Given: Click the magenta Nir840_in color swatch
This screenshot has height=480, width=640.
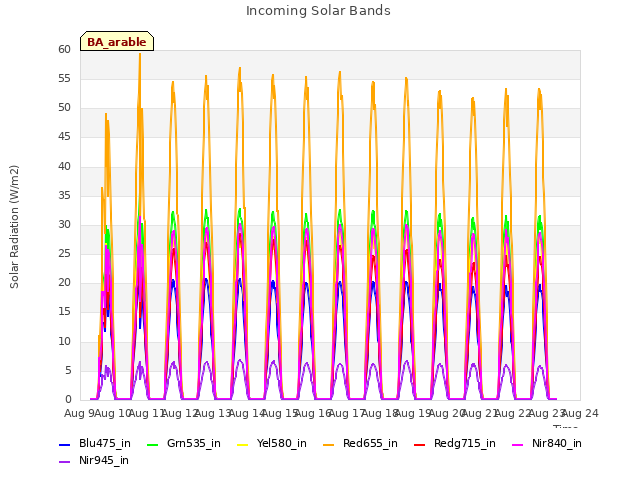Looking at the screenshot, I should click(518, 444).
